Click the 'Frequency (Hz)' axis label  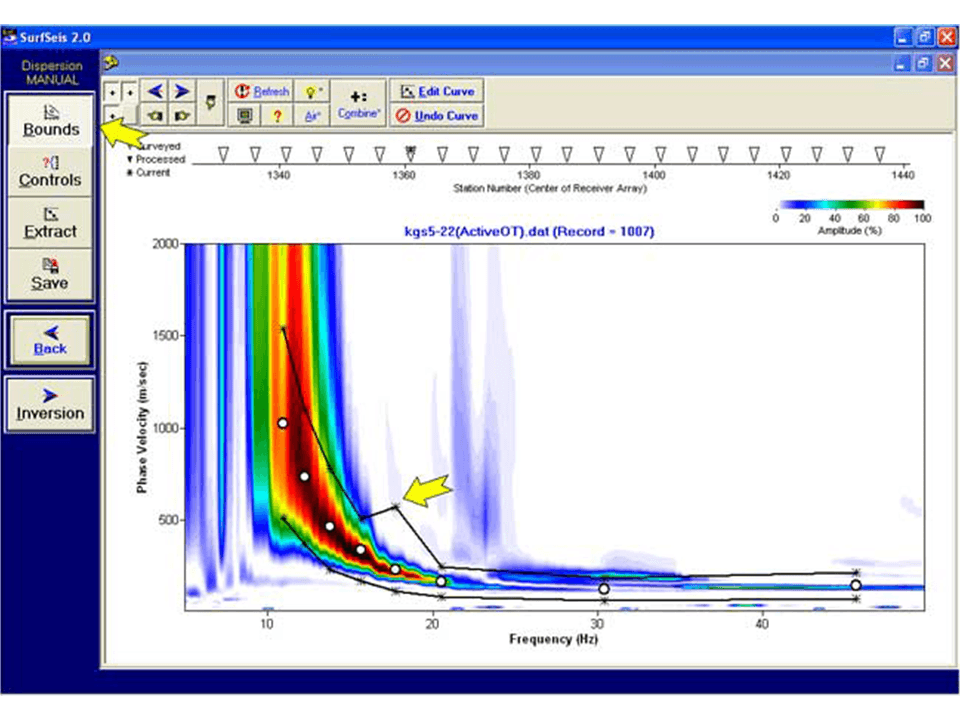click(553, 639)
